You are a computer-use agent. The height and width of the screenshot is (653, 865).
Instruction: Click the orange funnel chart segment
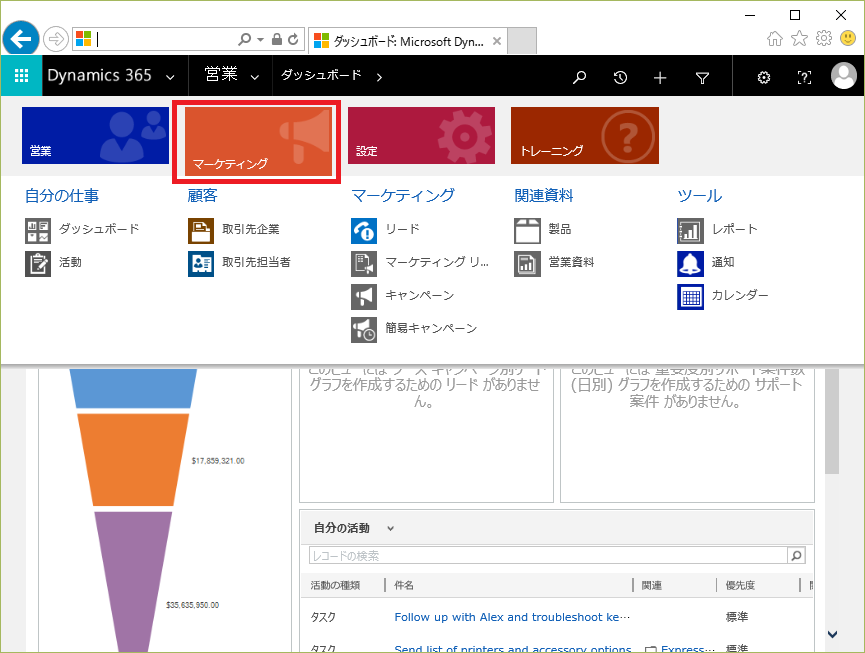pyautogui.click(x=133, y=459)
